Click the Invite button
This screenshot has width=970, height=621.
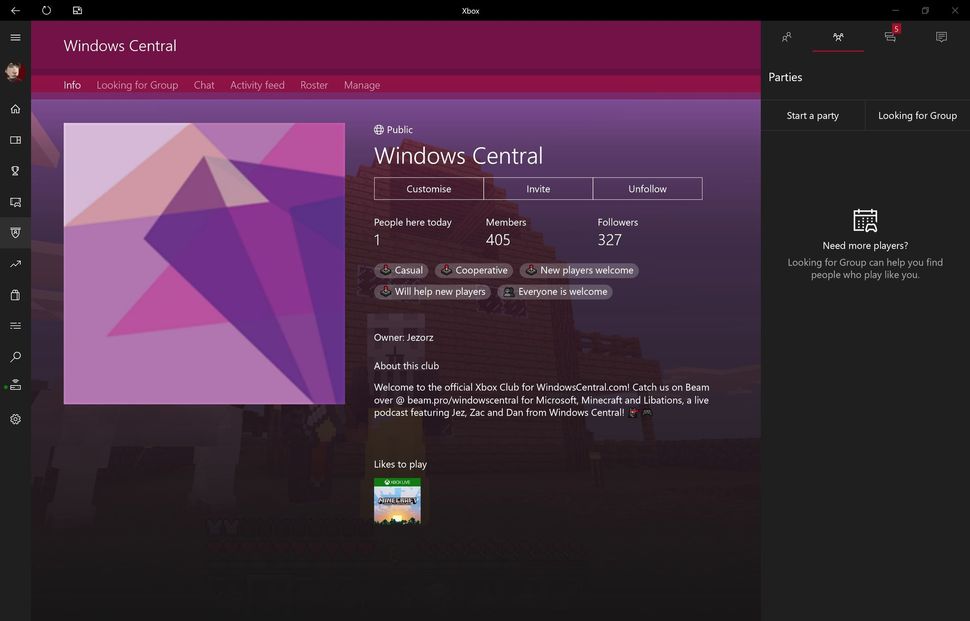pos(538,188)
